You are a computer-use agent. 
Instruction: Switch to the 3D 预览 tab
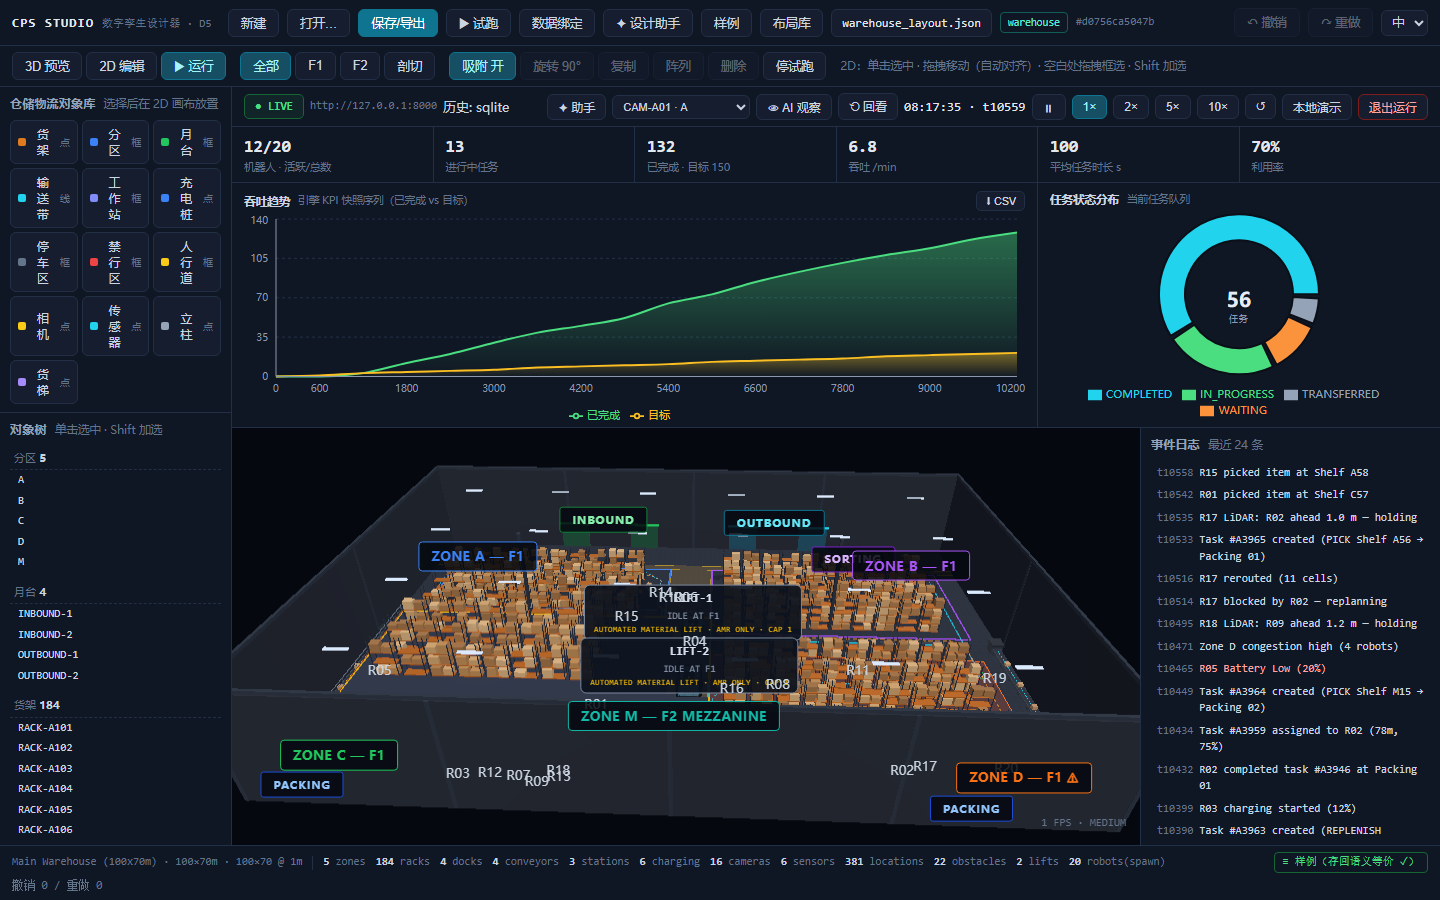47,66
